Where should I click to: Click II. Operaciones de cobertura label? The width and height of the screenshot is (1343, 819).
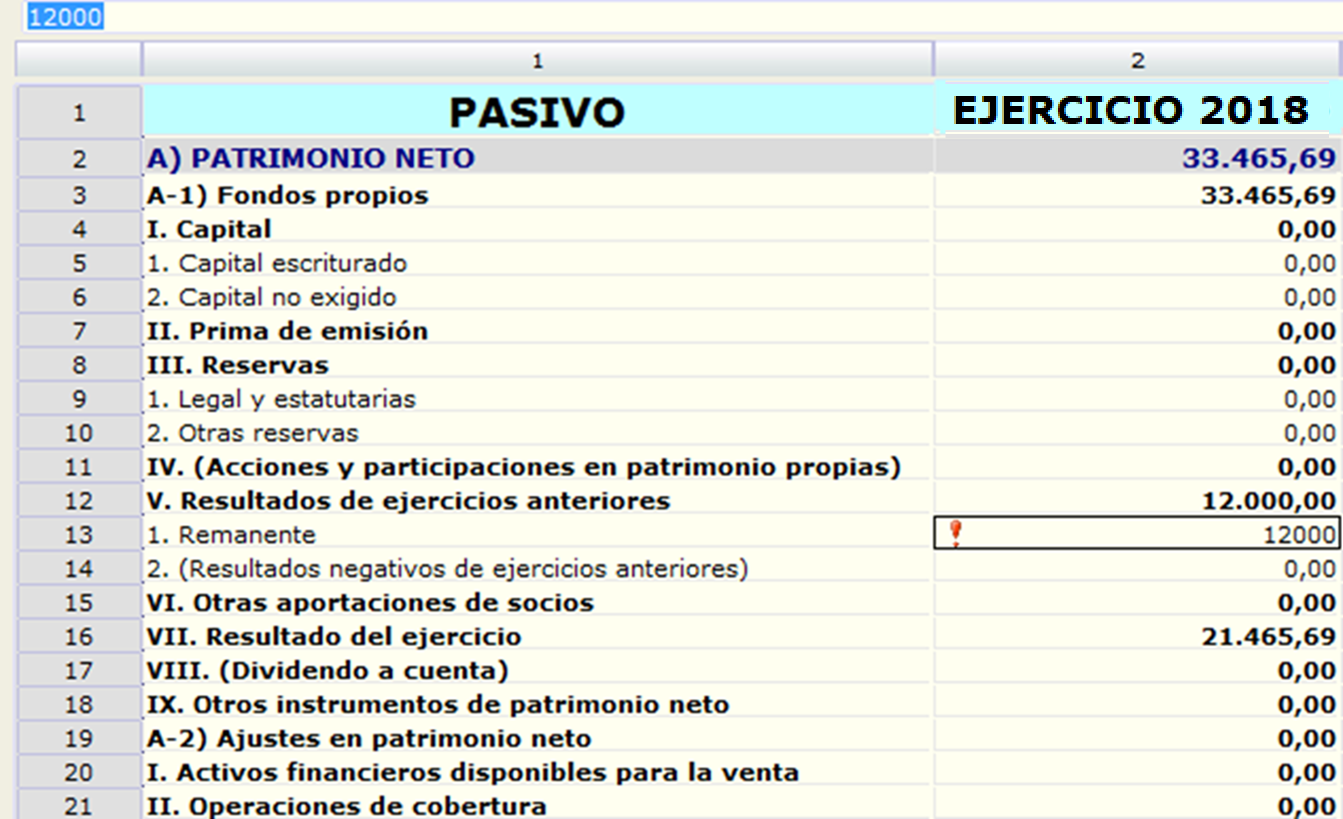point(538,806)
